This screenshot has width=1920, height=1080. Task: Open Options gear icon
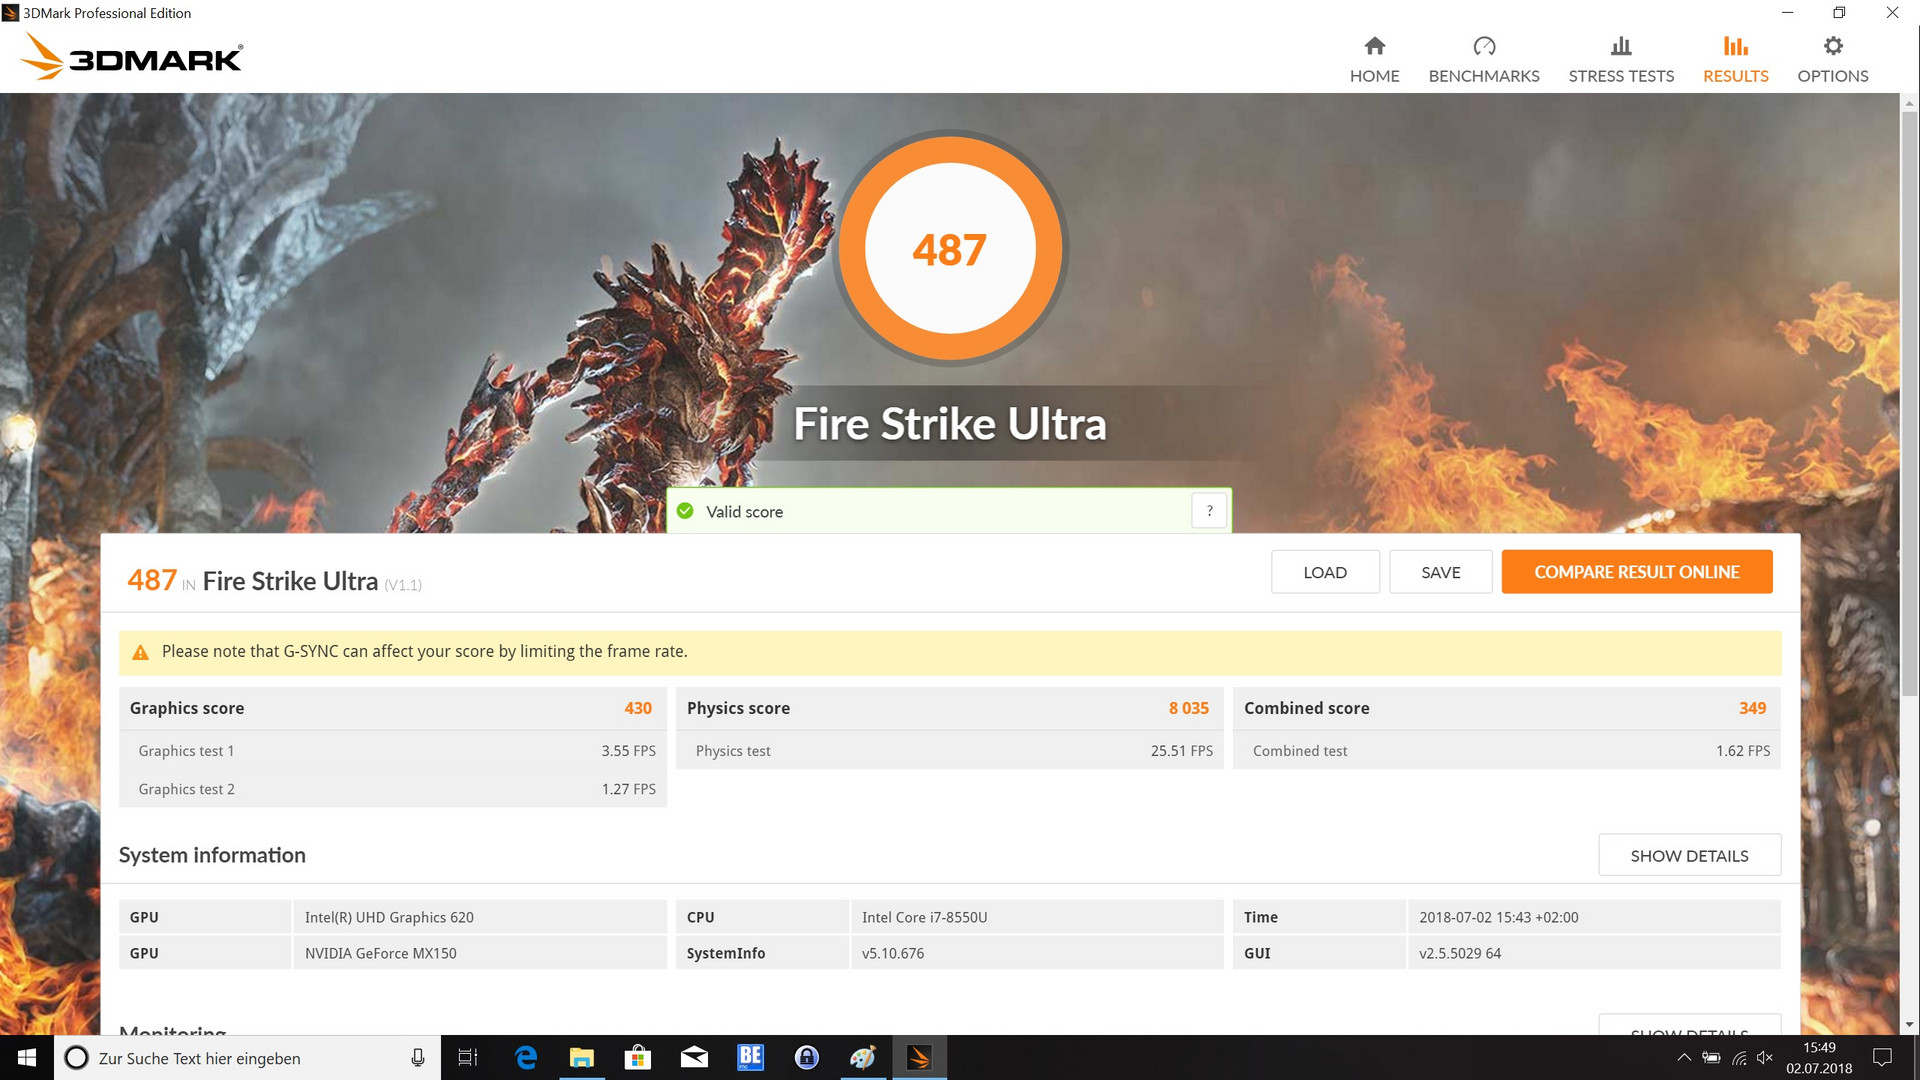pos(1832,46)
